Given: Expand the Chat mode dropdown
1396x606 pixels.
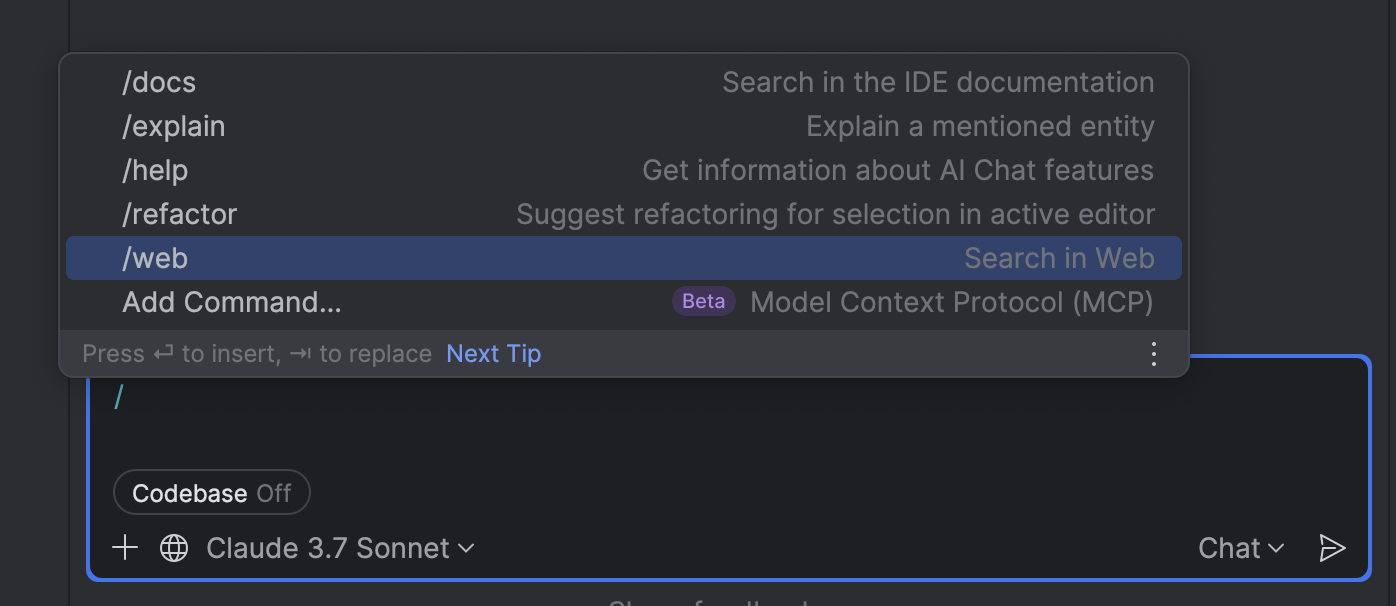Looking at the screenshot, I should click(x=1241, y=548).
